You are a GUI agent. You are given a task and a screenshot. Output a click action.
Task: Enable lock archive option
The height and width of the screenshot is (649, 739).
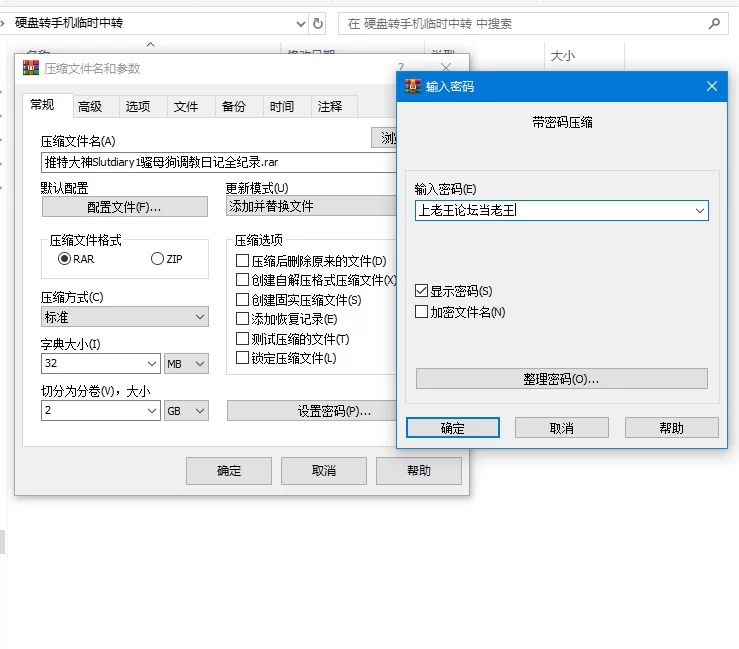click(x=242, y=358)
